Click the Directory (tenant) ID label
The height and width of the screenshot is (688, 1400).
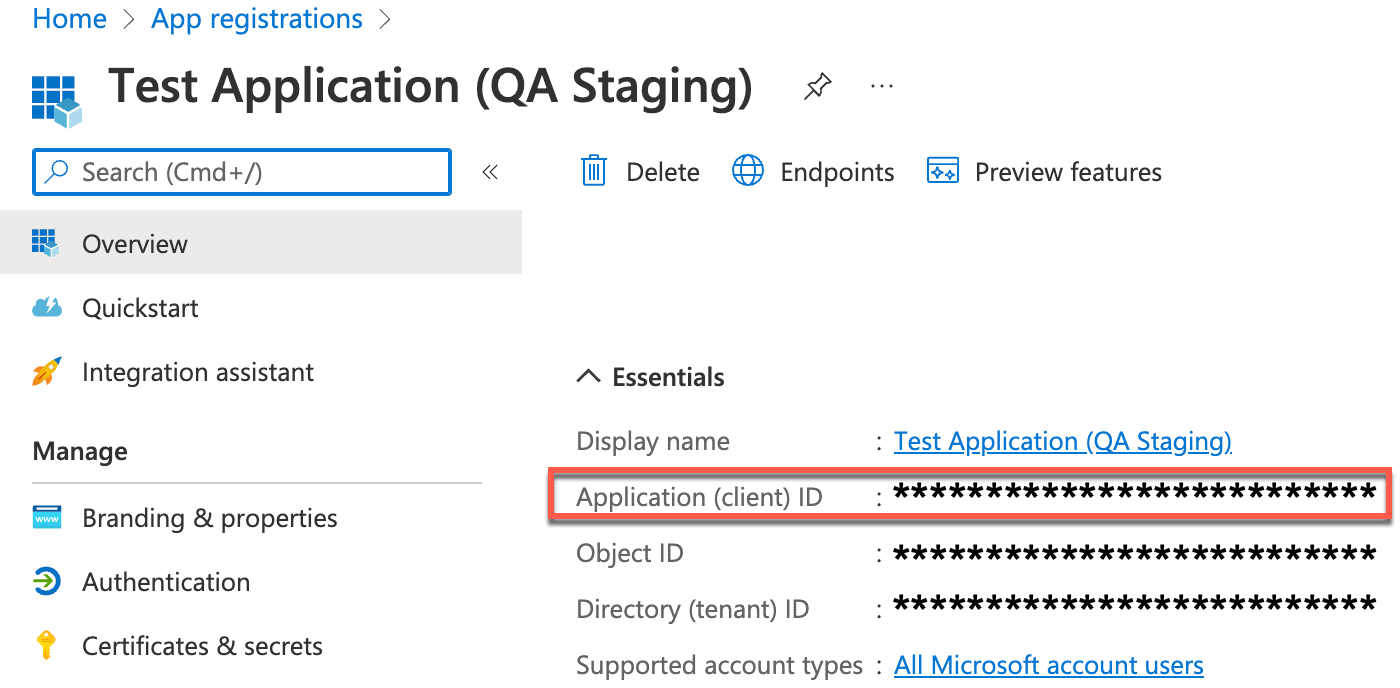[693, 609]
